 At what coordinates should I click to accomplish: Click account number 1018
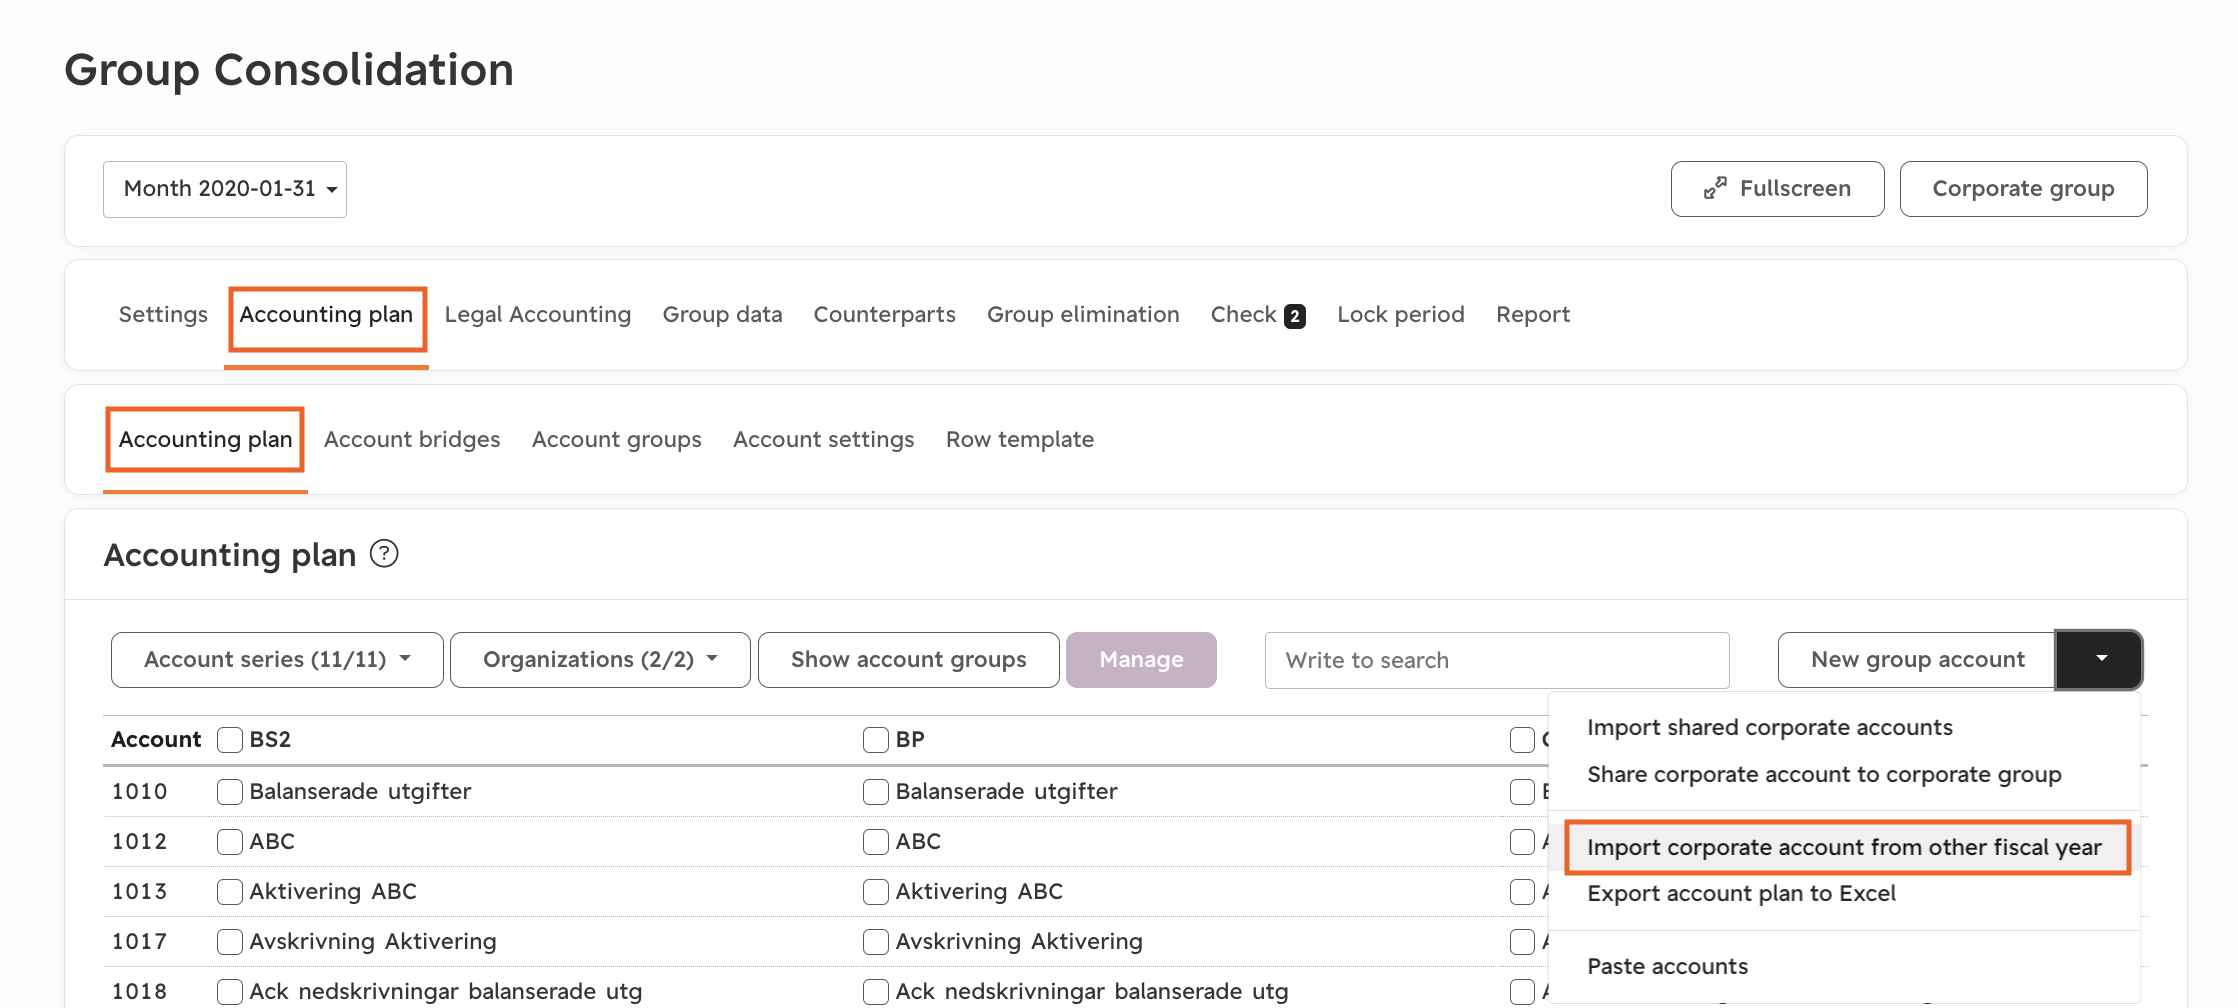coord(139,992)
